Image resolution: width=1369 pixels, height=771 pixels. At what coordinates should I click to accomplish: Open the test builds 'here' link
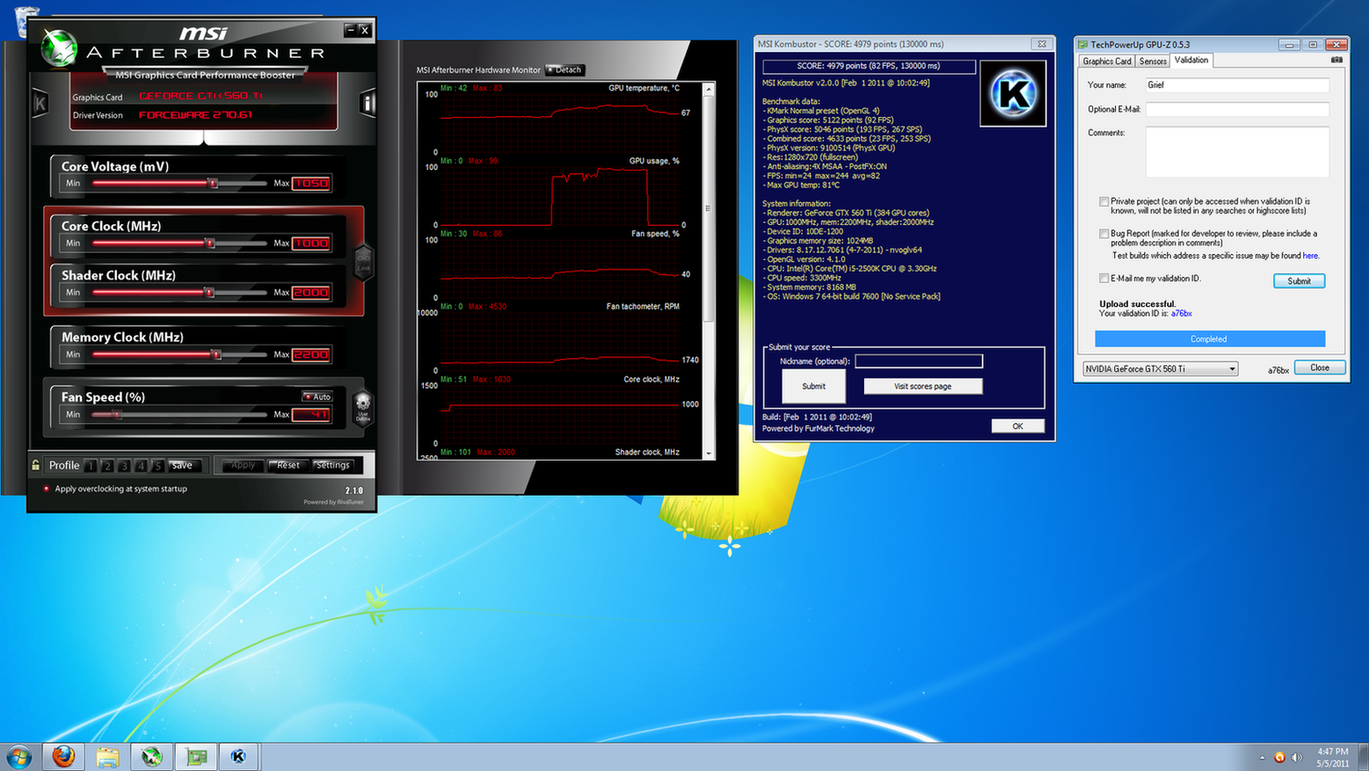coord(1310,256)
